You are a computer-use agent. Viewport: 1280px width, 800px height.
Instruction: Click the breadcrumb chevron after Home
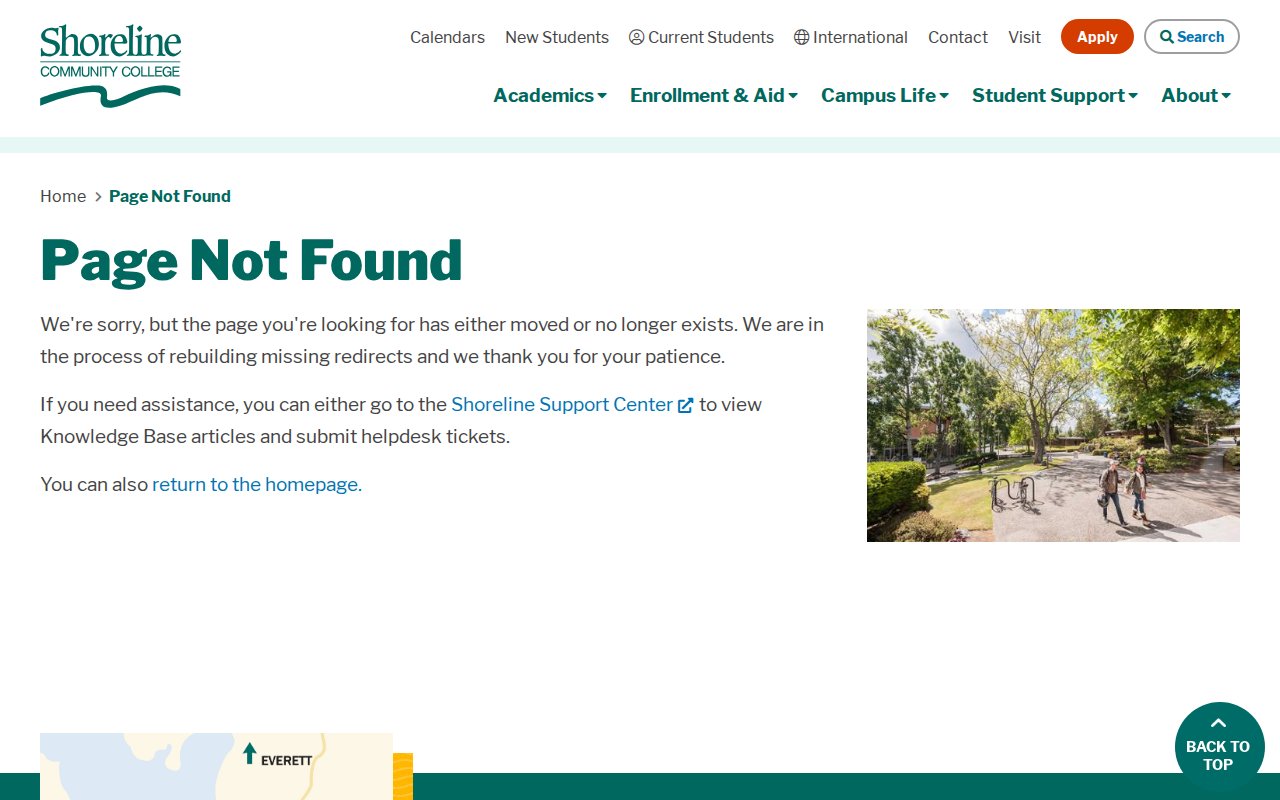[x=98, y=197]
